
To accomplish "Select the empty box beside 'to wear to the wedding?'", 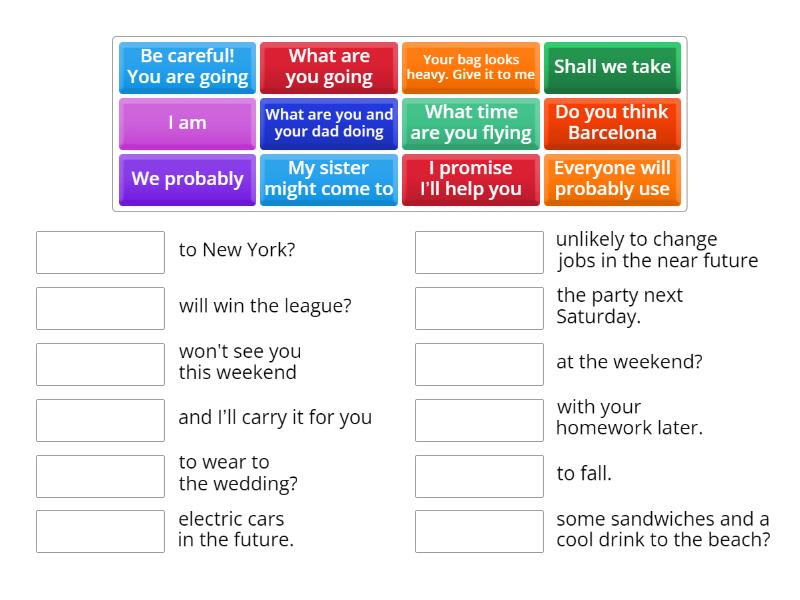I will pos(100,476).
